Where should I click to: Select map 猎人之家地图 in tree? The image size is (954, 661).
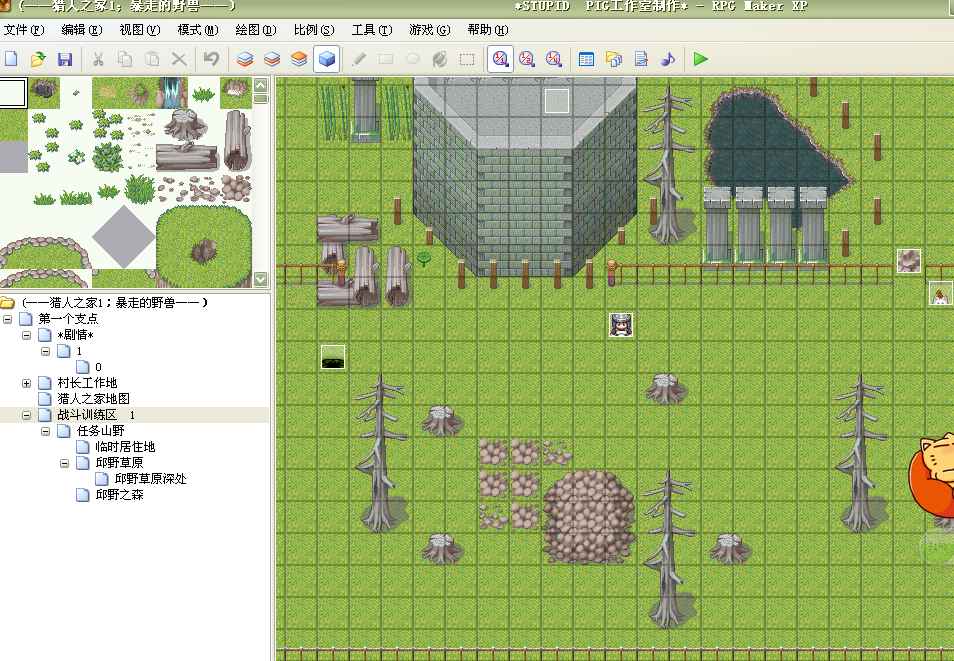[x=93, y=399]
